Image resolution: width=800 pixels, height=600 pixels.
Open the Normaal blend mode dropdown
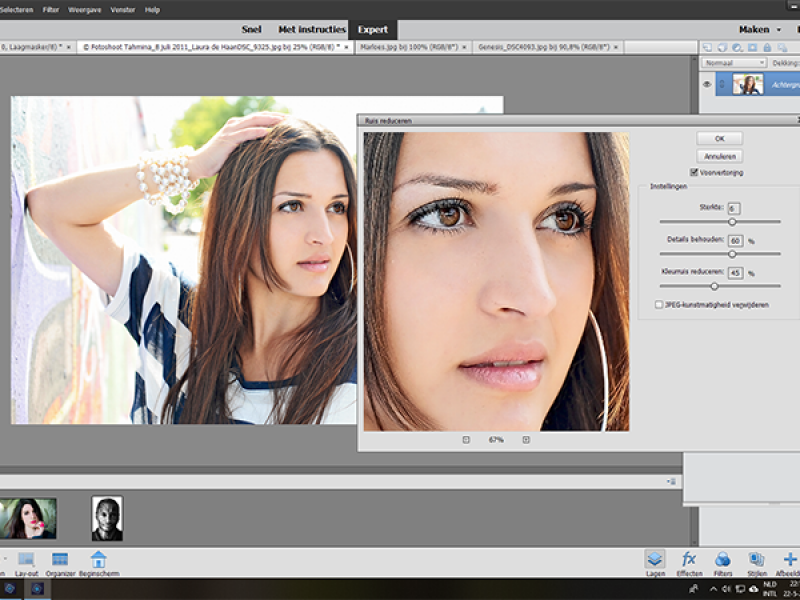pyautogui.click(x=733, y=62)
